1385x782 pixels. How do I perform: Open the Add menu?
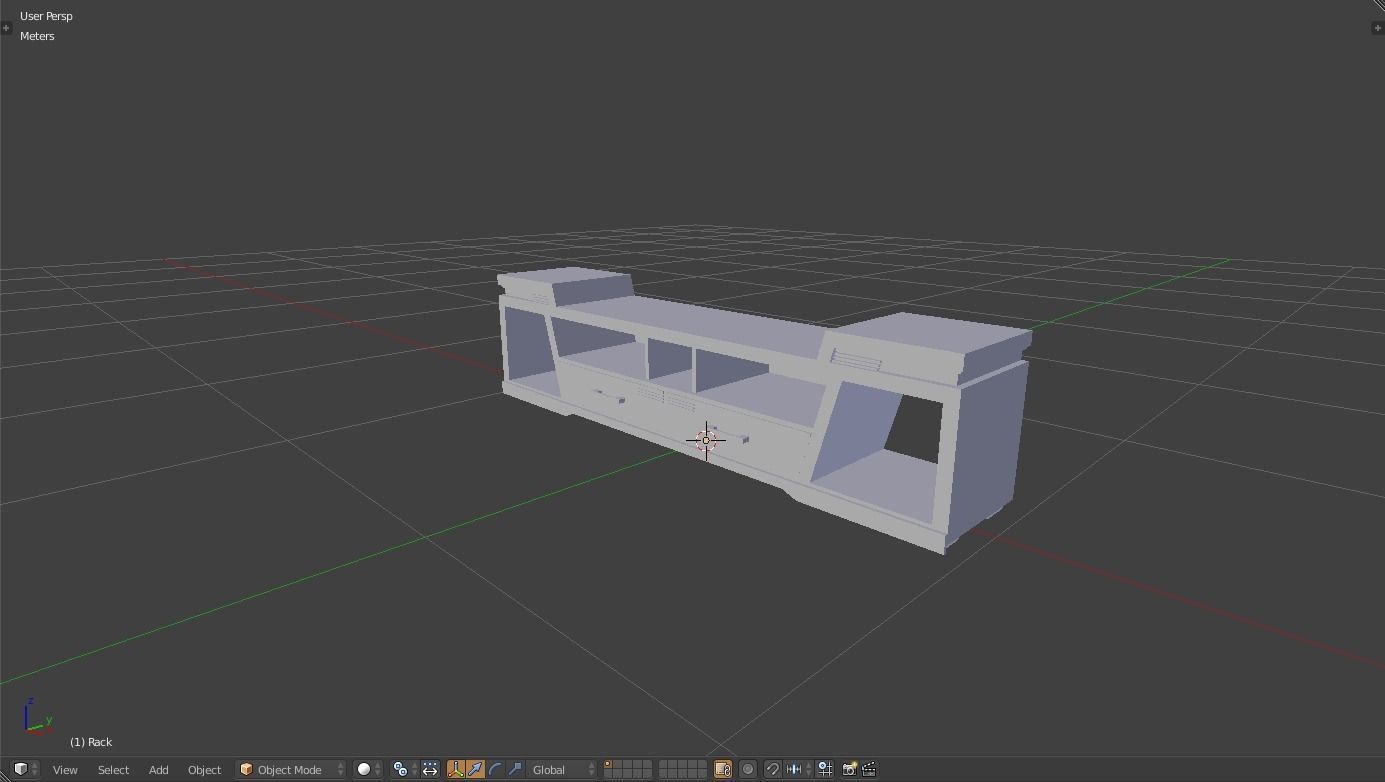click(158, 769)
